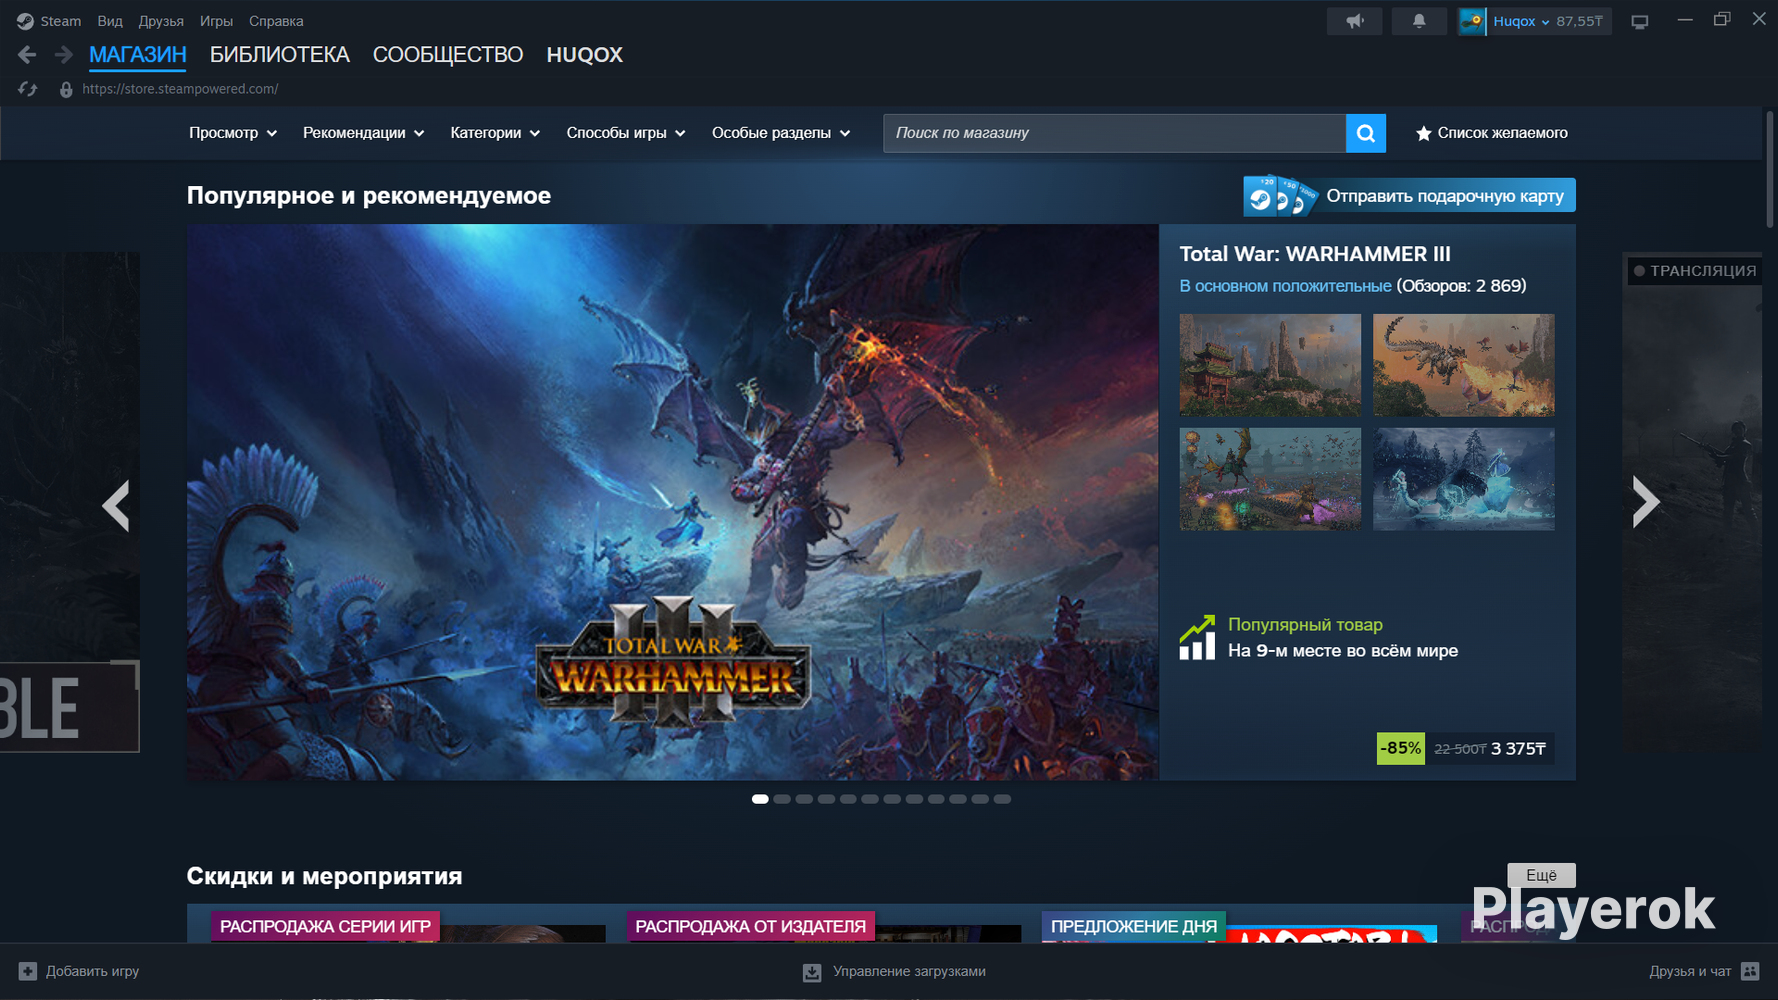
Task: Switch to the СООБЩЕСТВО tab
Action: coord(448,55)
